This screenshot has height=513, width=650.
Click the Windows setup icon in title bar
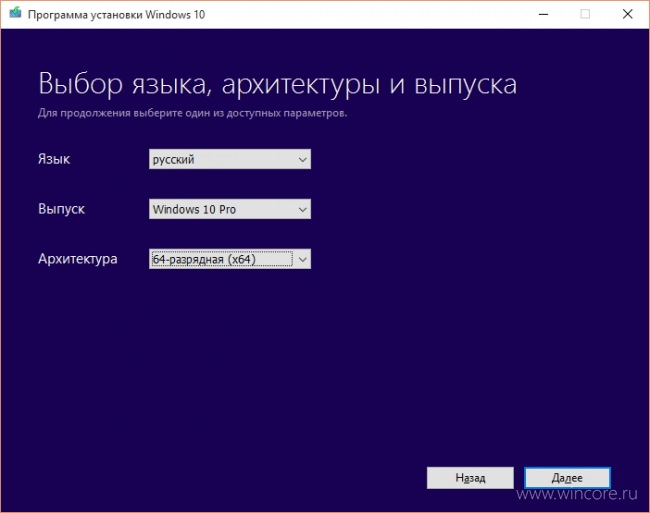click(x=15, y=13)
